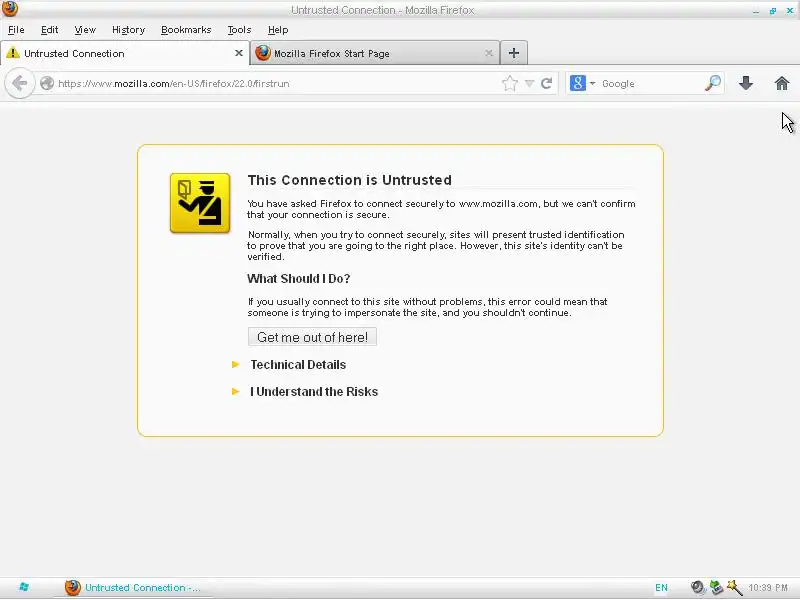Open the taskbar start menu icon

click(23, 587)
